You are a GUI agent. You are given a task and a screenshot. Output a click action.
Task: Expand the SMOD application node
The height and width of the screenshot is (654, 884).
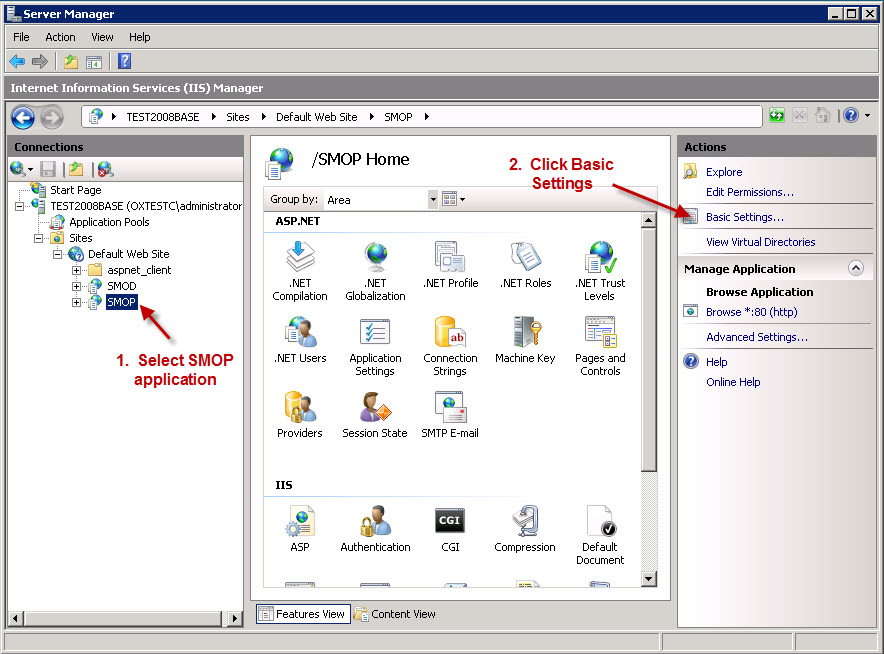76,286
